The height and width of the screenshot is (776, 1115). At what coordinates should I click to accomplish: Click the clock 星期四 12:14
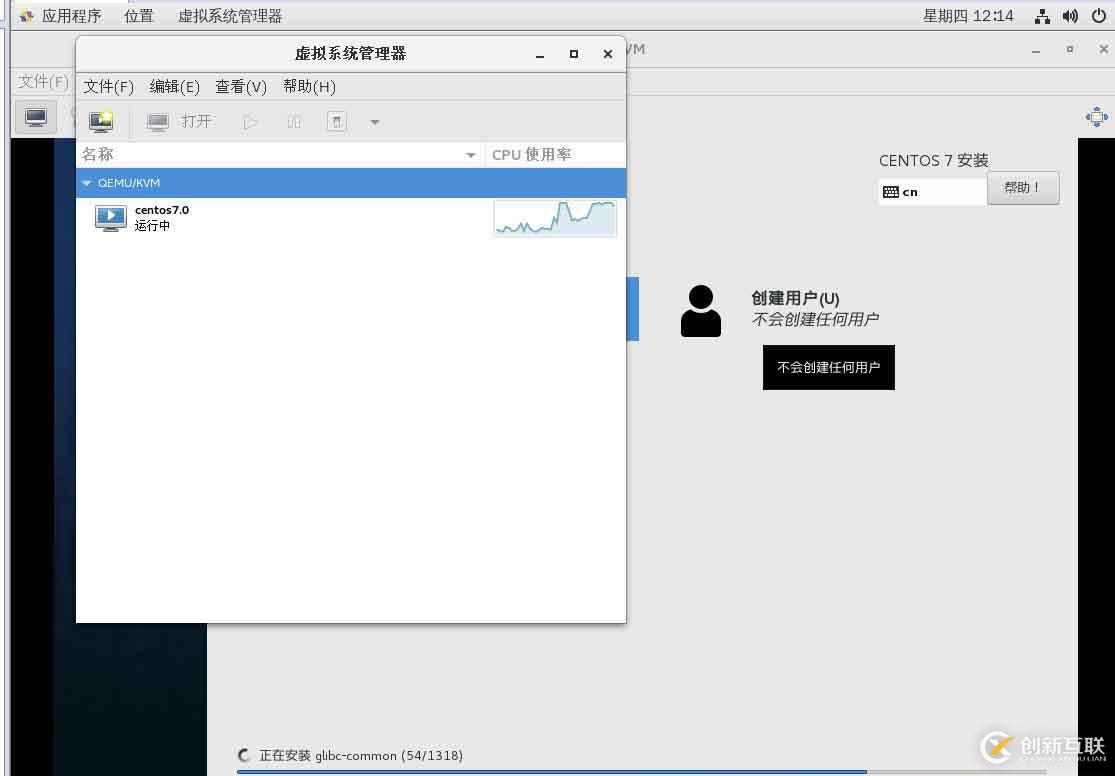(x=968, y=16)
